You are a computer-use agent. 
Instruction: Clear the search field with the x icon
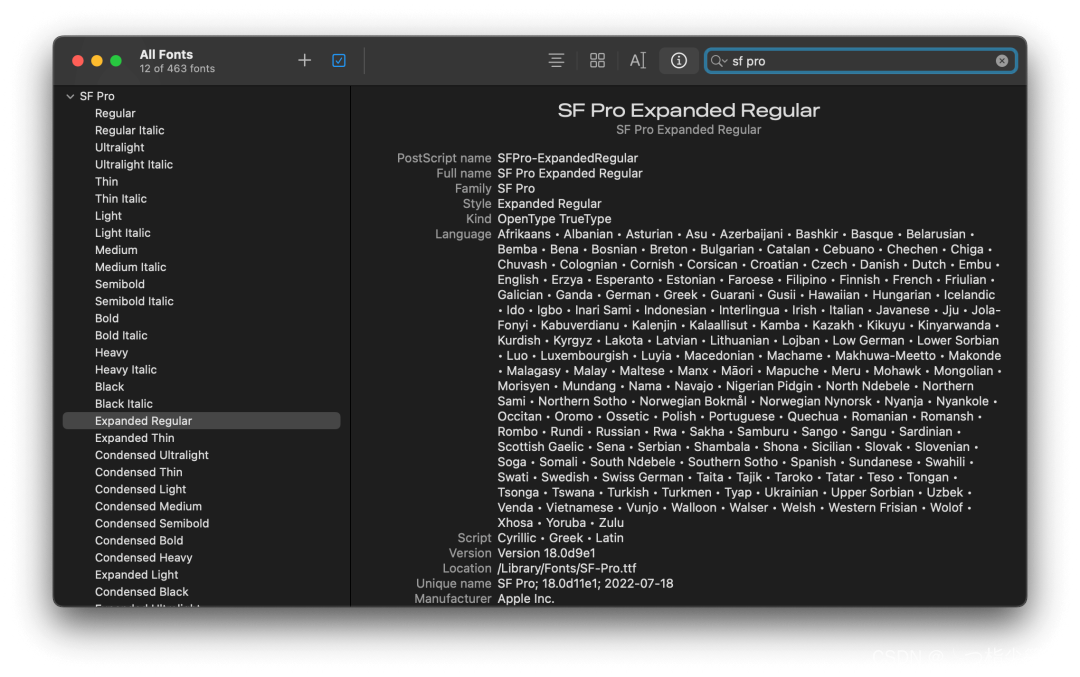(1001, 61)
